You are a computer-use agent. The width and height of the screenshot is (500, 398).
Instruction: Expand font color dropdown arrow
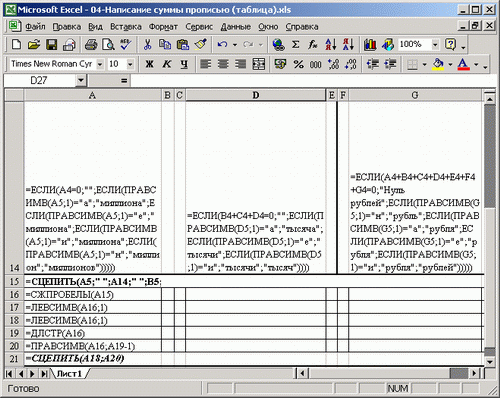coord(476,64)
